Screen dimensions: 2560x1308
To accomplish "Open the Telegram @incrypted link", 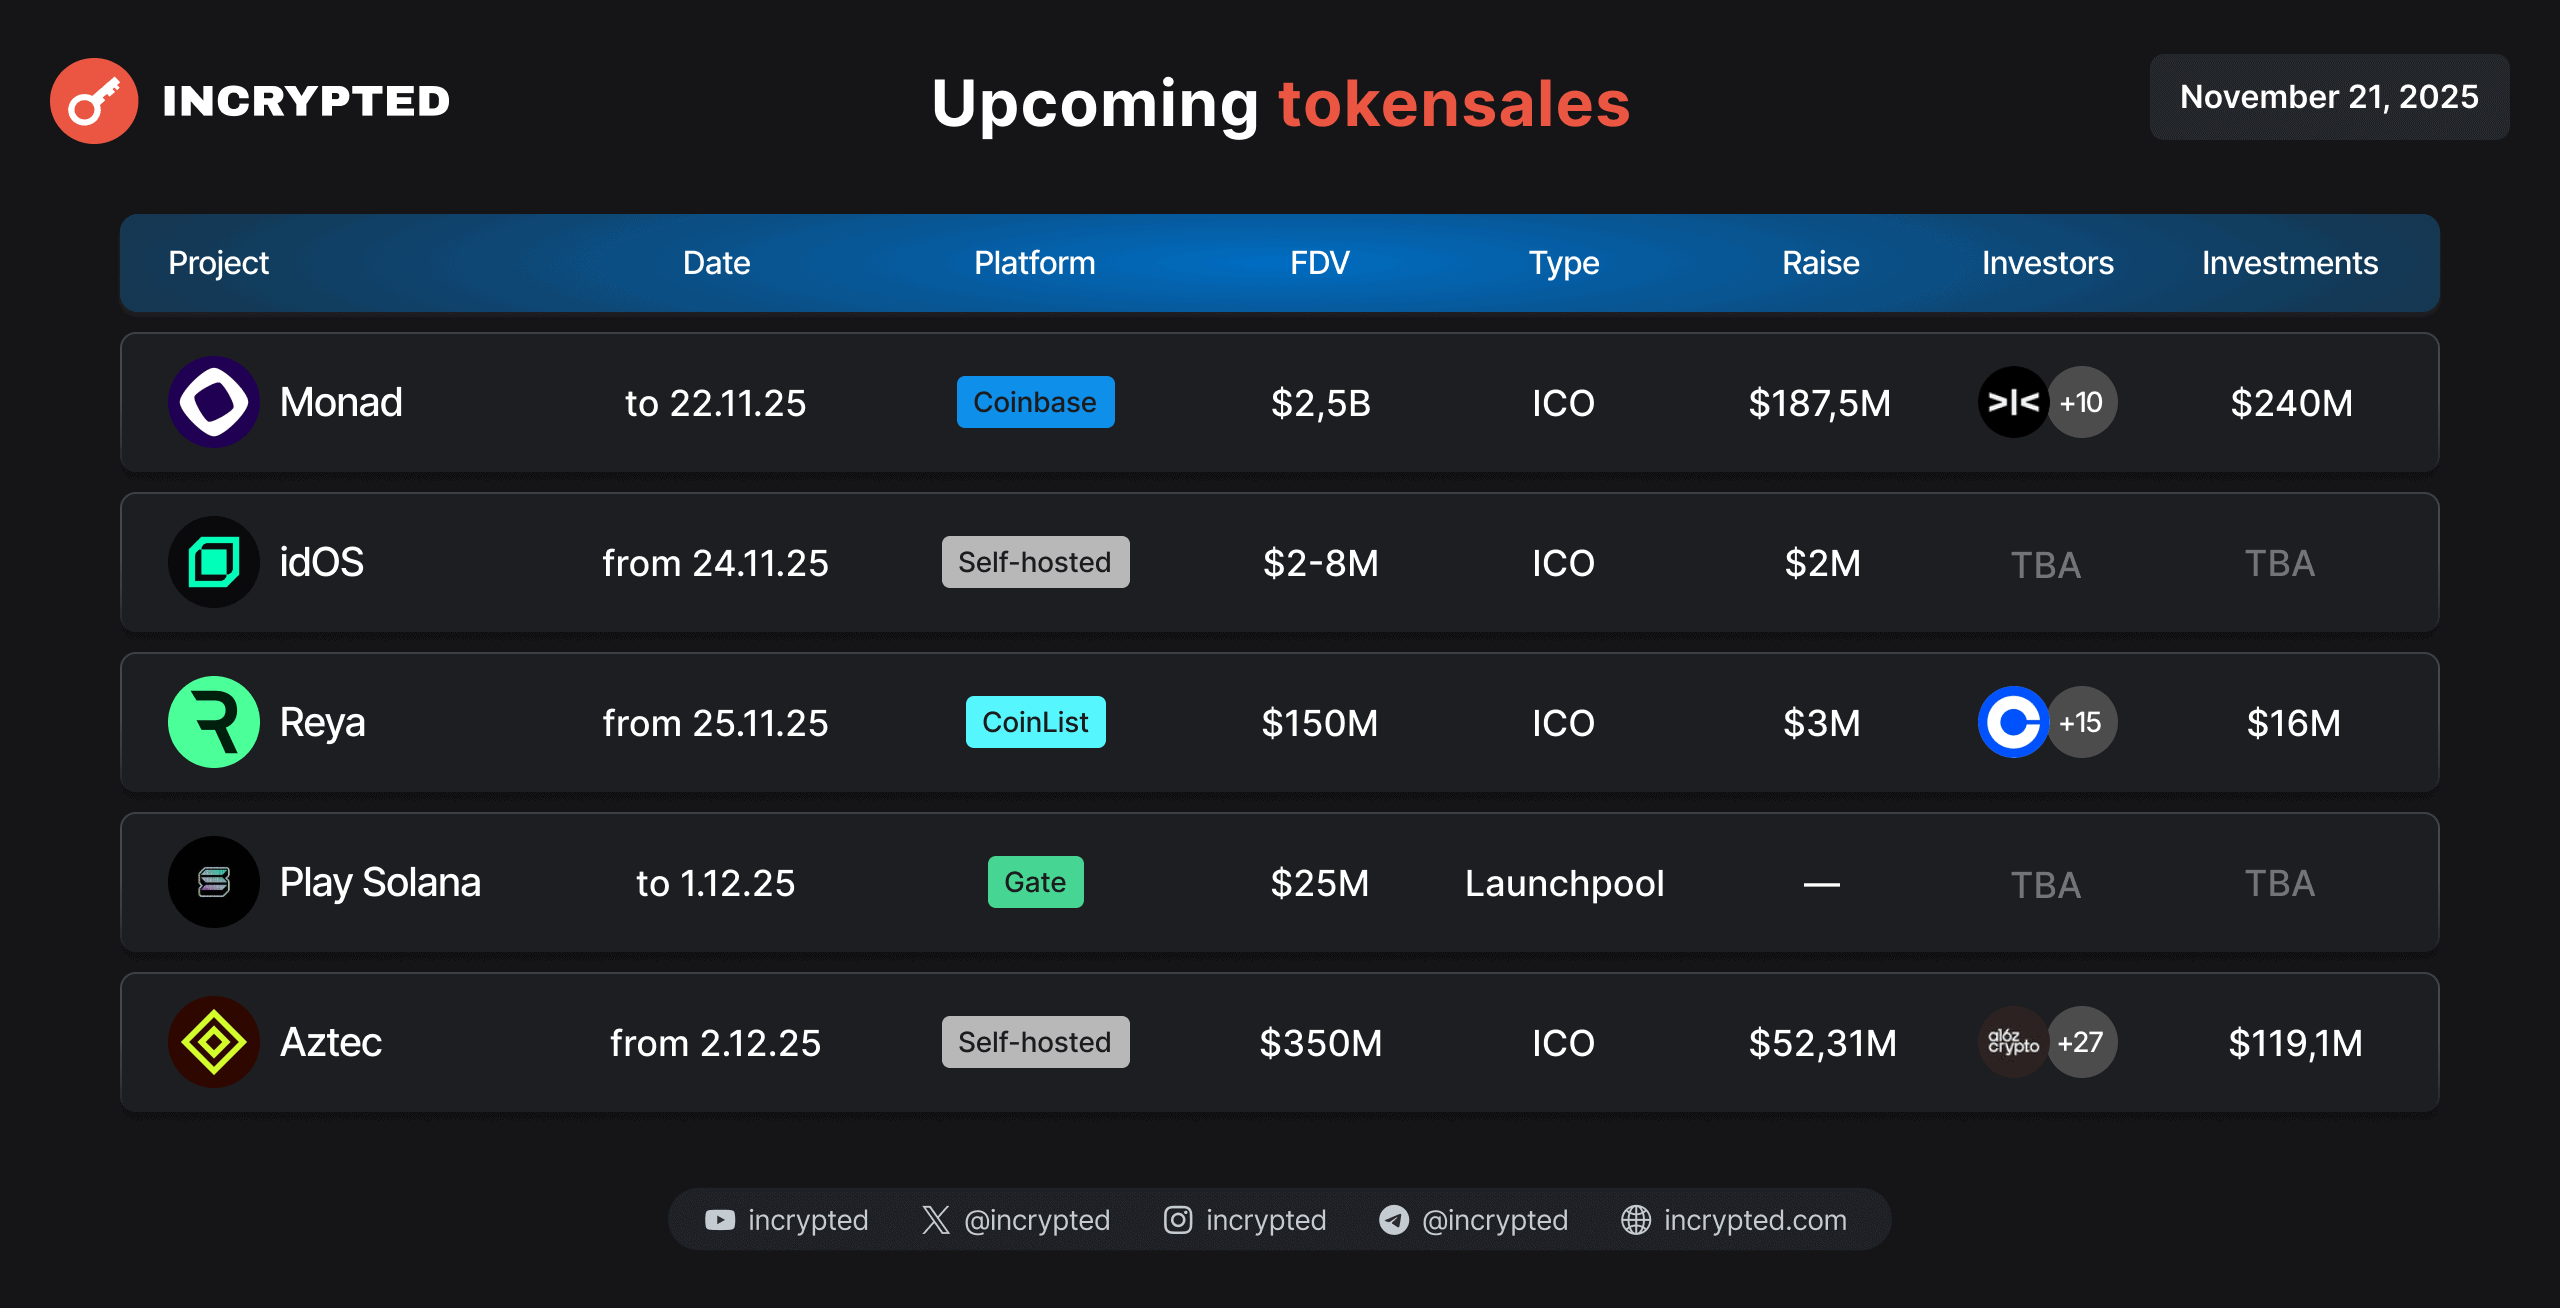I will coord(1474,1220).
